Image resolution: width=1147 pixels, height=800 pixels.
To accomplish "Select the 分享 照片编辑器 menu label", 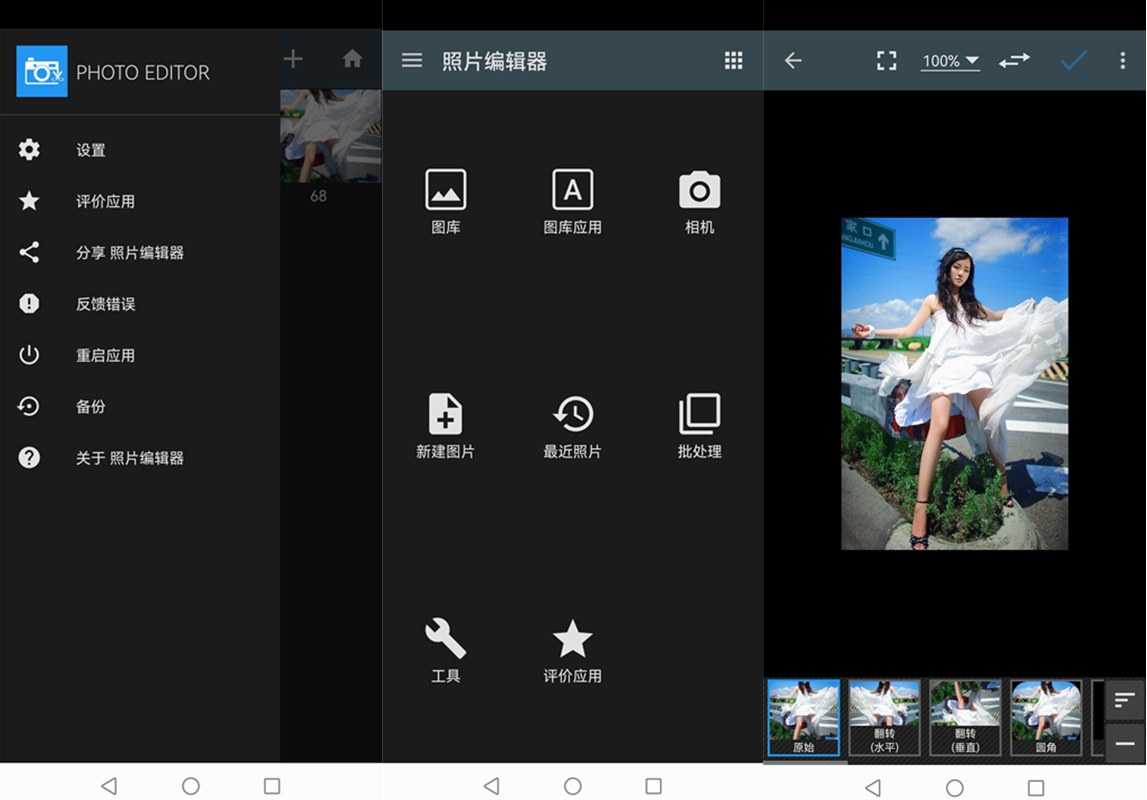I will [x=129, y=252].
